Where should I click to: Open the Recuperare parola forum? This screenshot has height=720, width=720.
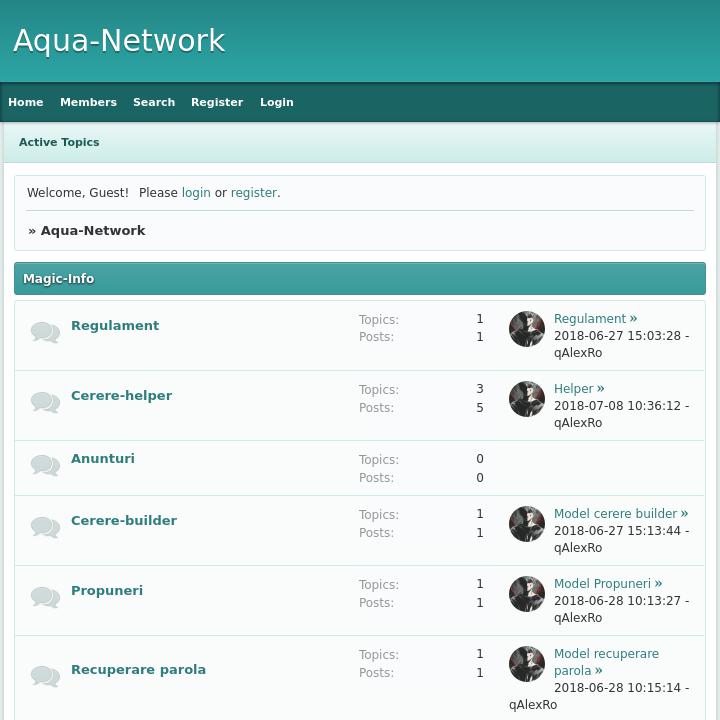click(138, 670)
